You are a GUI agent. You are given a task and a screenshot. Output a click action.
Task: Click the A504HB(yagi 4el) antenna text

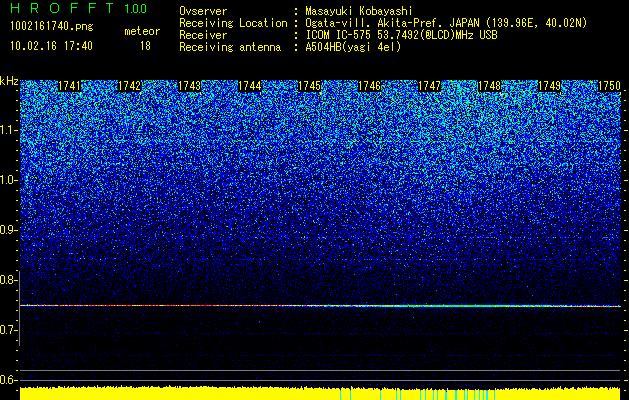pyautogui.click(x=353, y=47)
